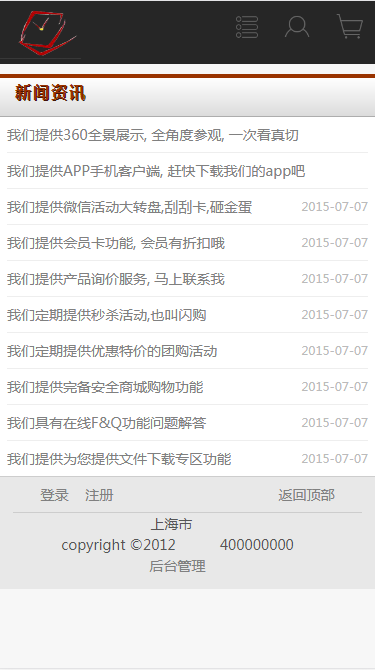Click the 新闻资讯 section heading

[50, 93]
